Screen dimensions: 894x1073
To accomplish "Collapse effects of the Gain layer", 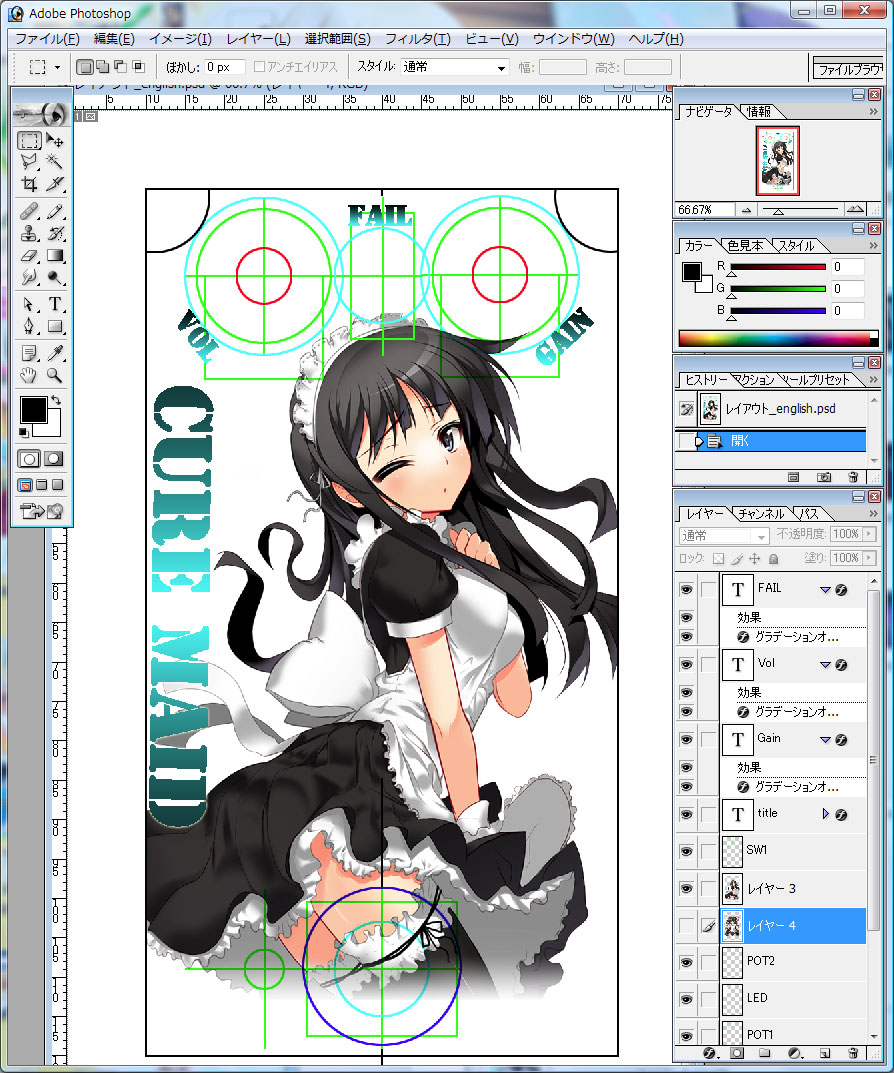I will pos(825,740).
